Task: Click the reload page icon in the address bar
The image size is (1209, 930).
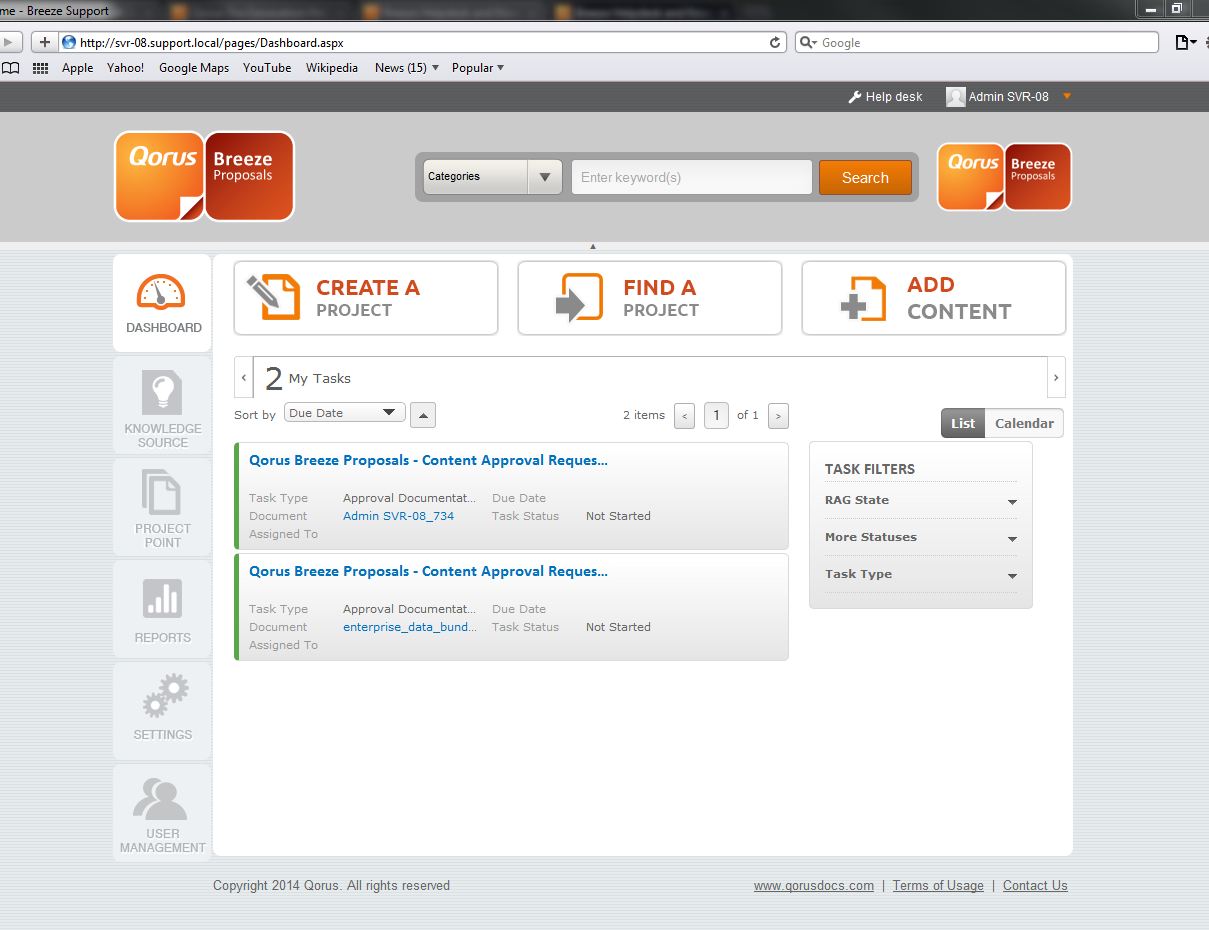Action: 775,43
